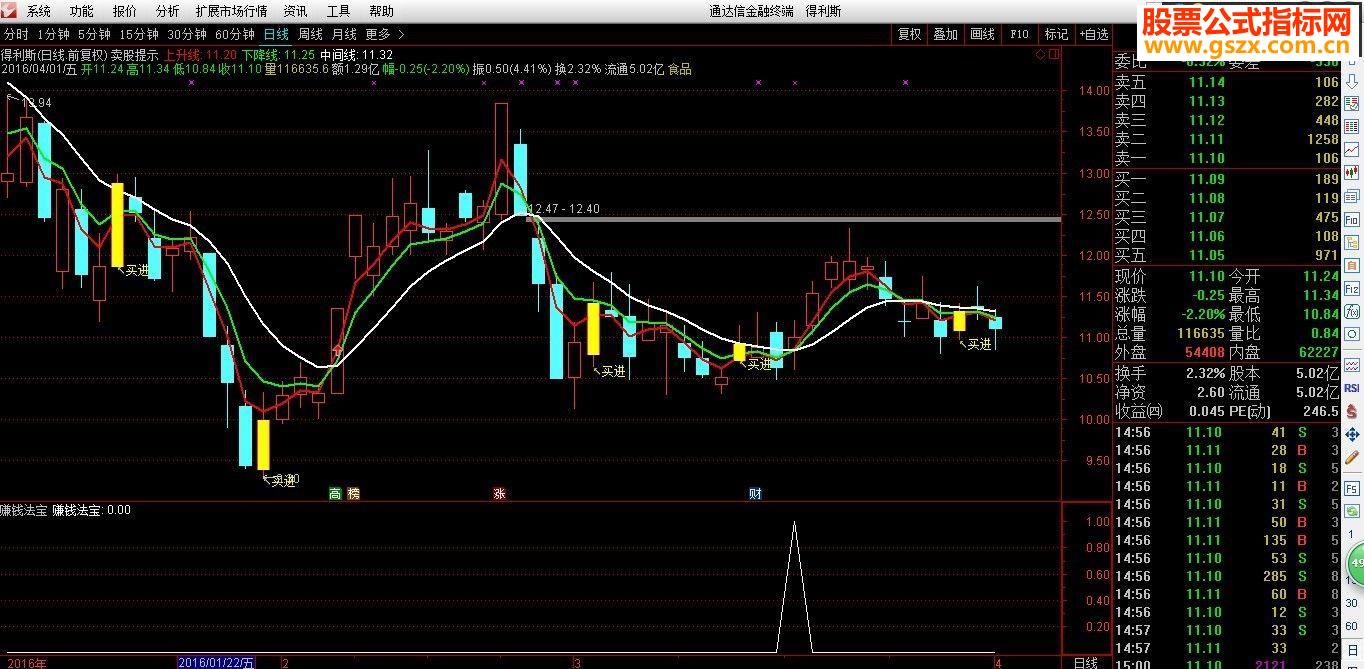The height and width of the screenshot is (669, 1364).
Task: Click the F10 button in chart toolbar
Action: [1019, 34]
